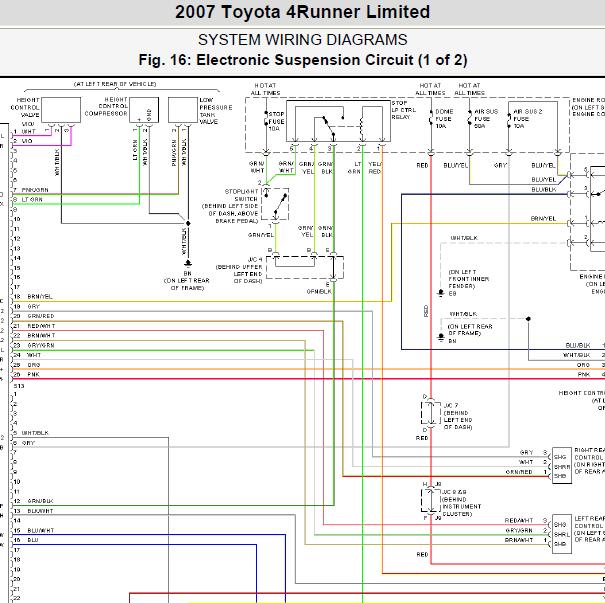Click the "LT GRN" label under relay pin 2

[x=354, y=168]
